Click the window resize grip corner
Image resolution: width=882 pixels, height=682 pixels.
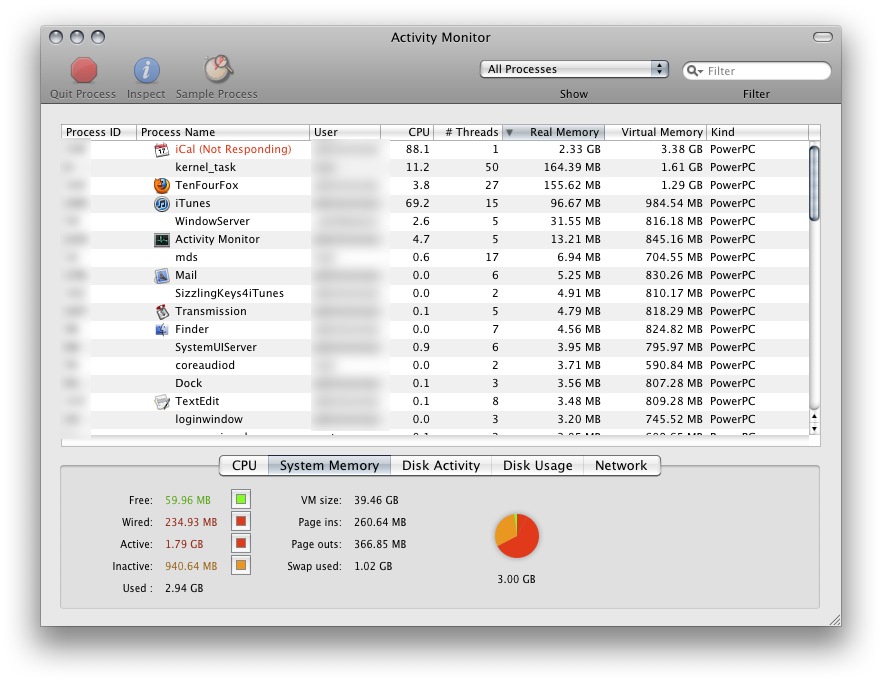point(835,620)
